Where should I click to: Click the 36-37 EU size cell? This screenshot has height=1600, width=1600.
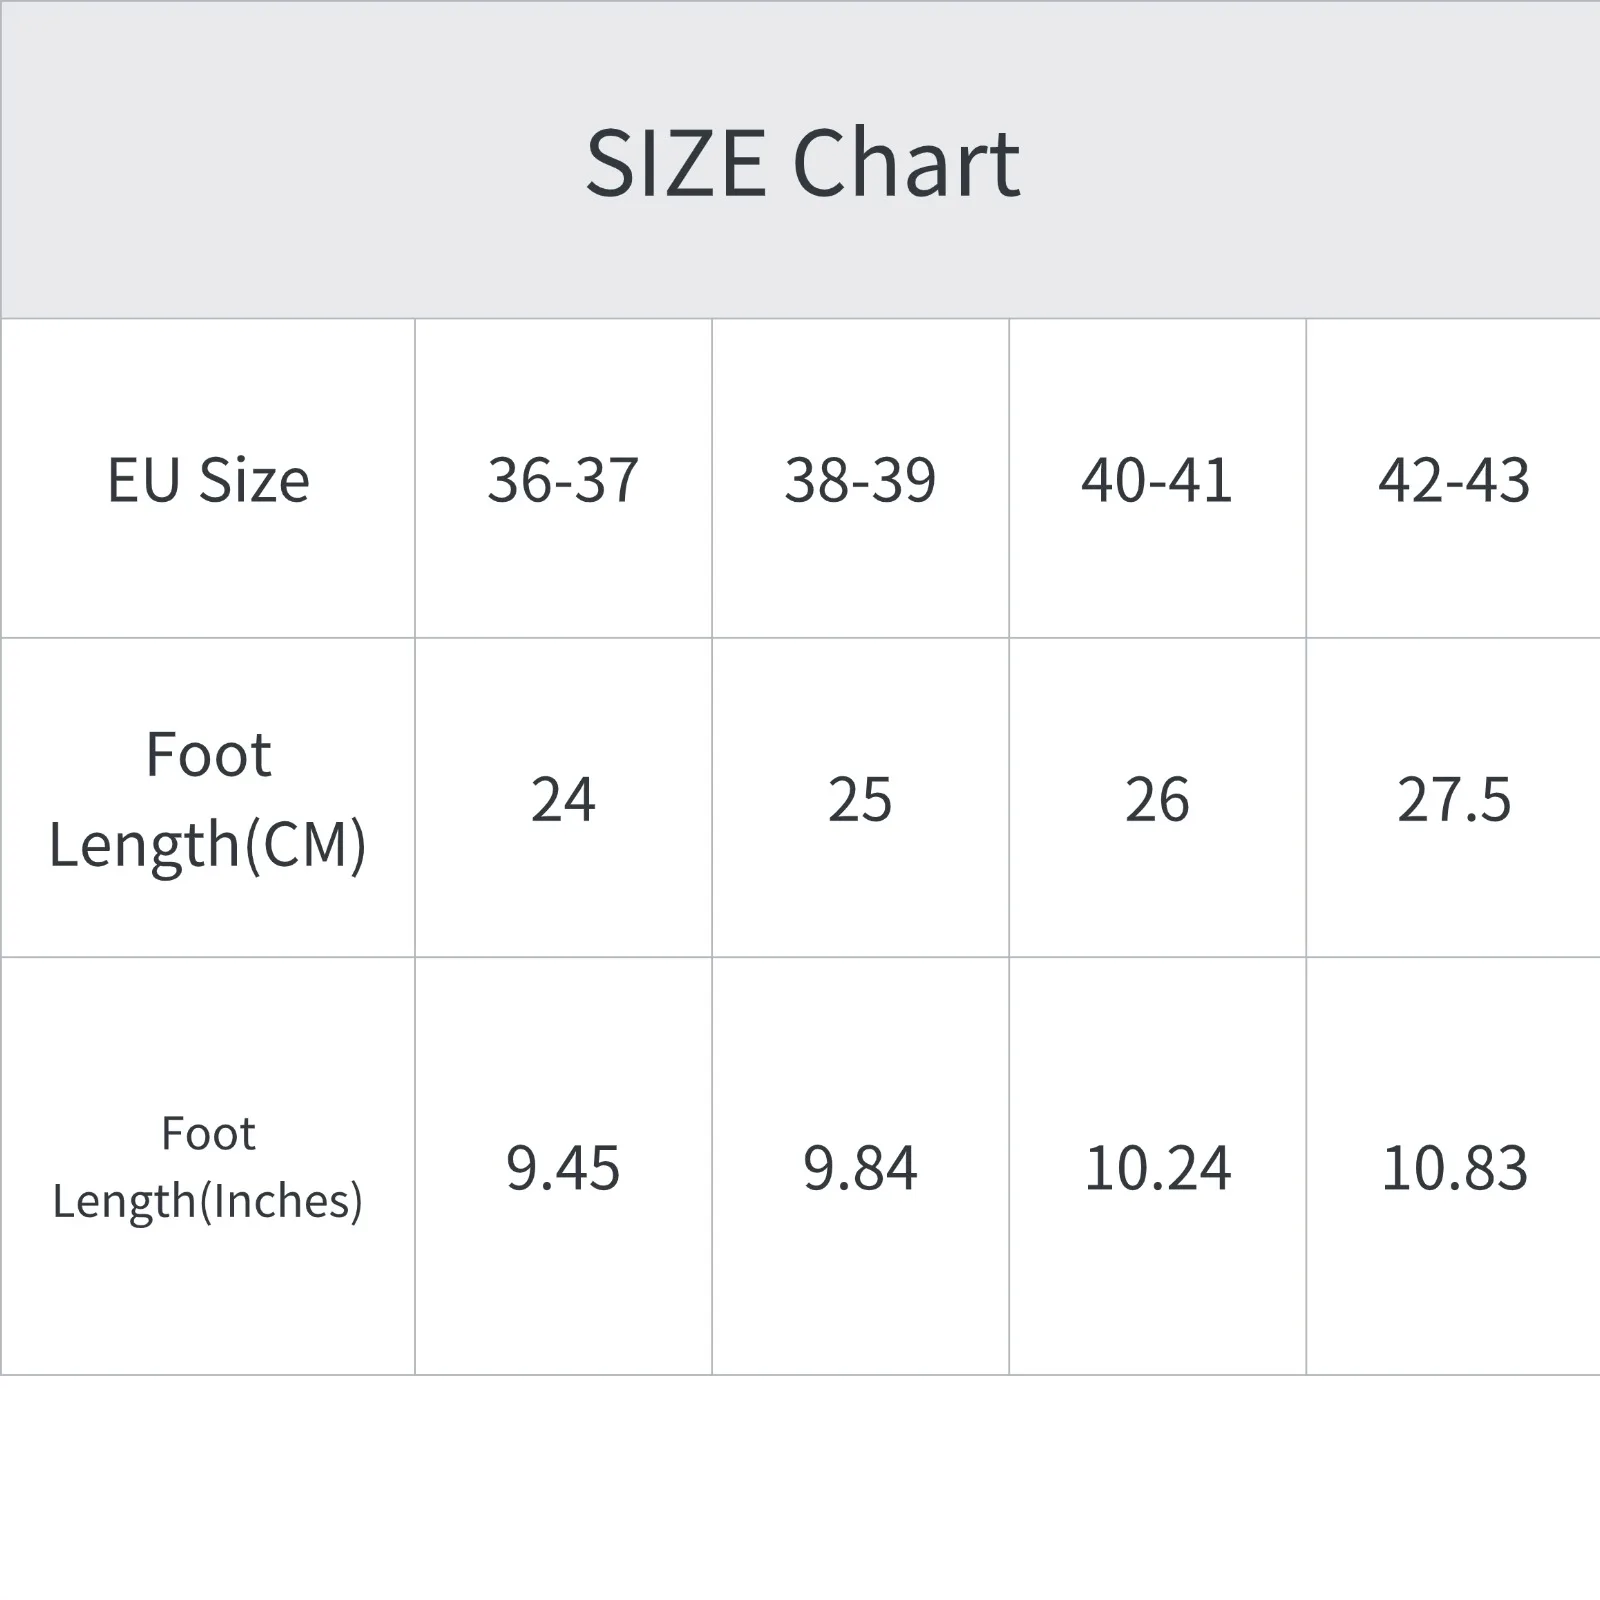[x=563, y=480]
